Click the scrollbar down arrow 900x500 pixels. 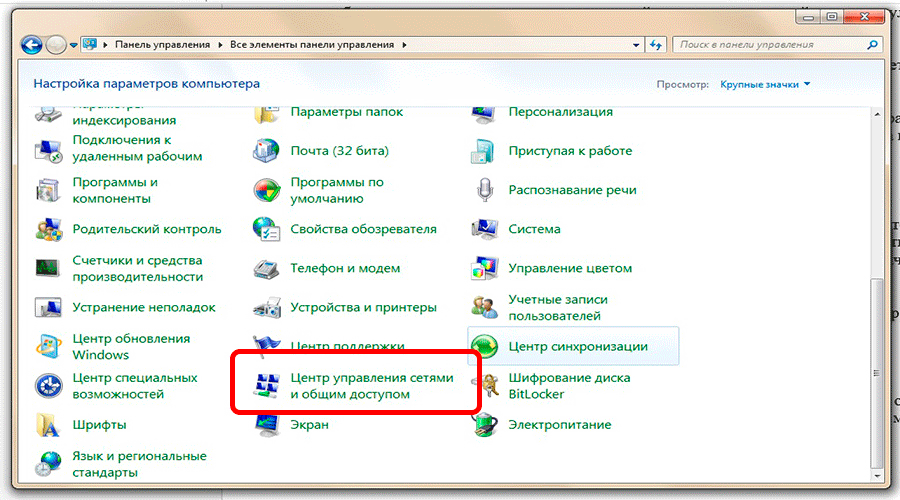(876, 476)
